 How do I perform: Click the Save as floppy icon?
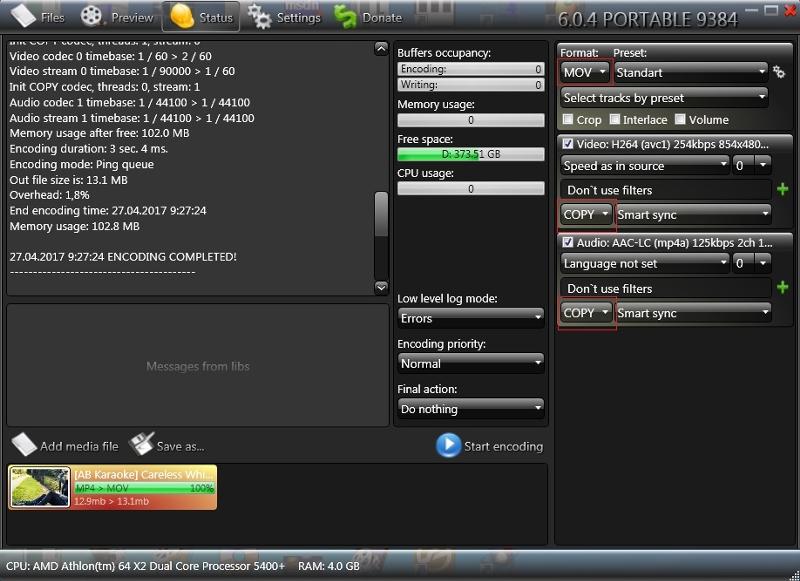pyautogui.click(x=142, y=445)
